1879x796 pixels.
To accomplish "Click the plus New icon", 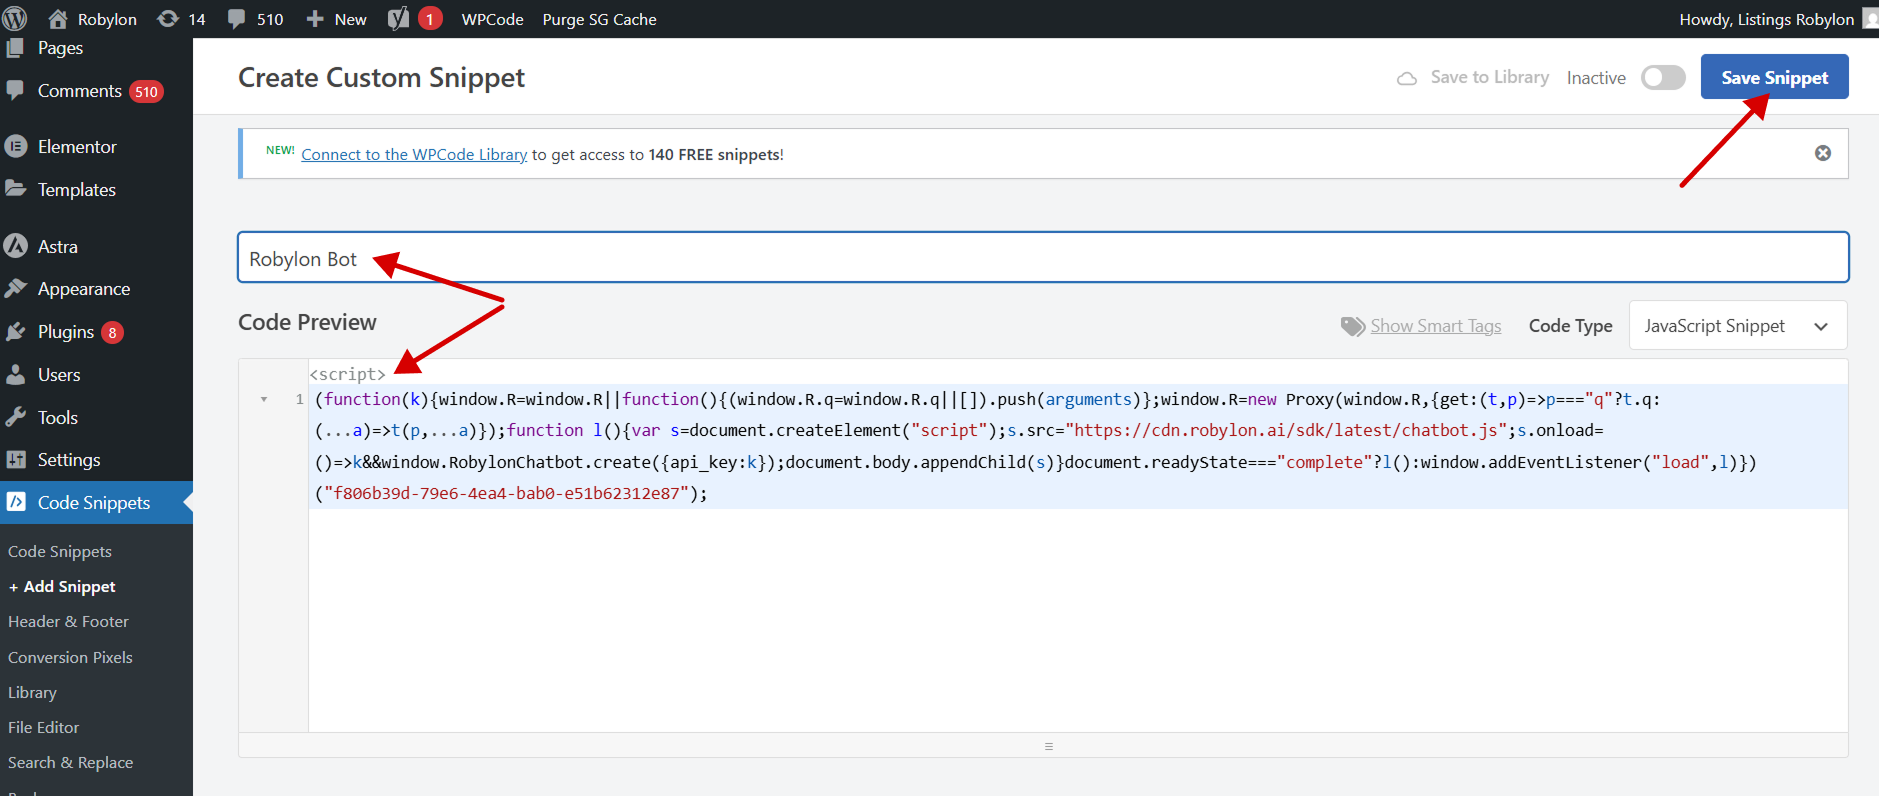I will [315, 19].
